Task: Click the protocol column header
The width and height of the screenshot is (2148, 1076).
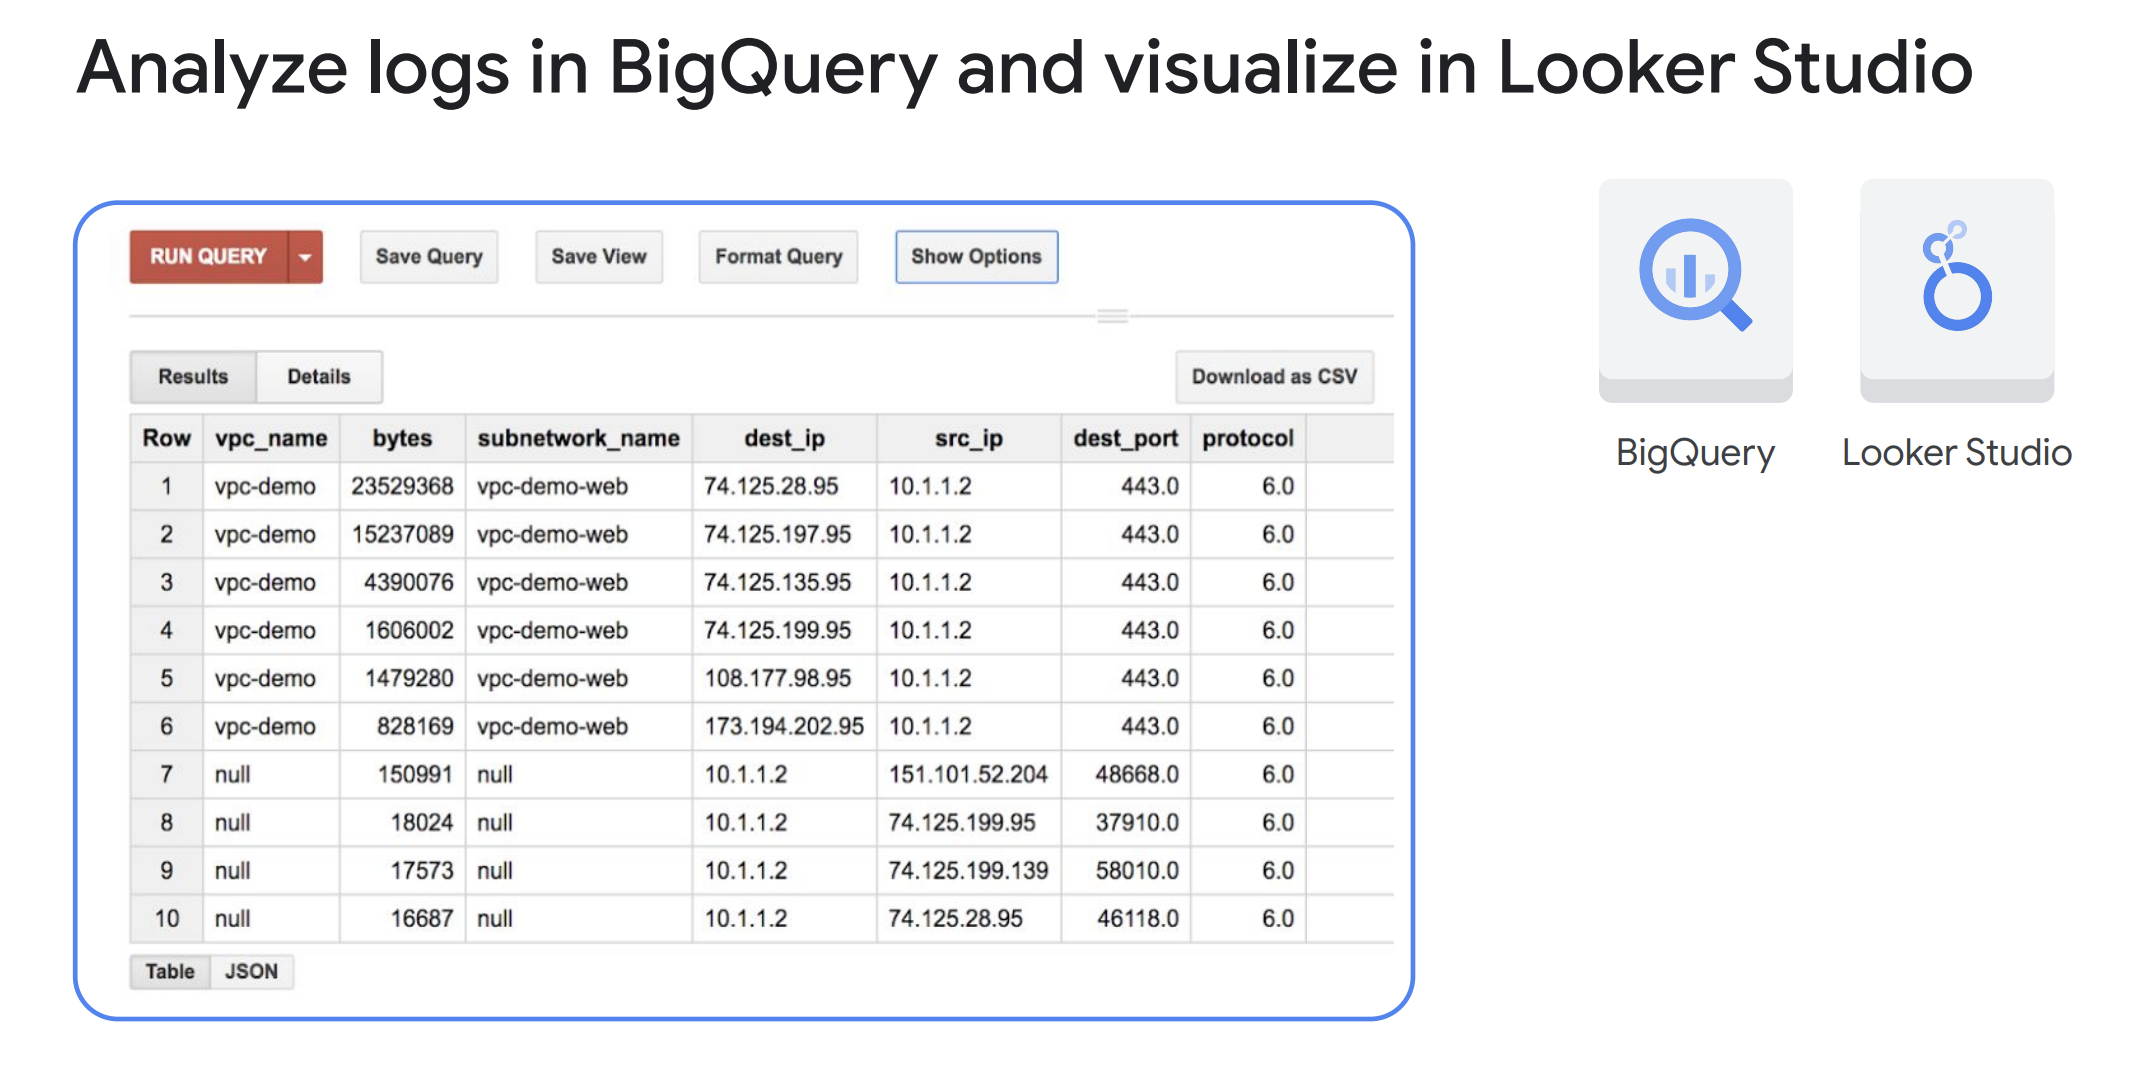Action: click(x=1247, y=438)
